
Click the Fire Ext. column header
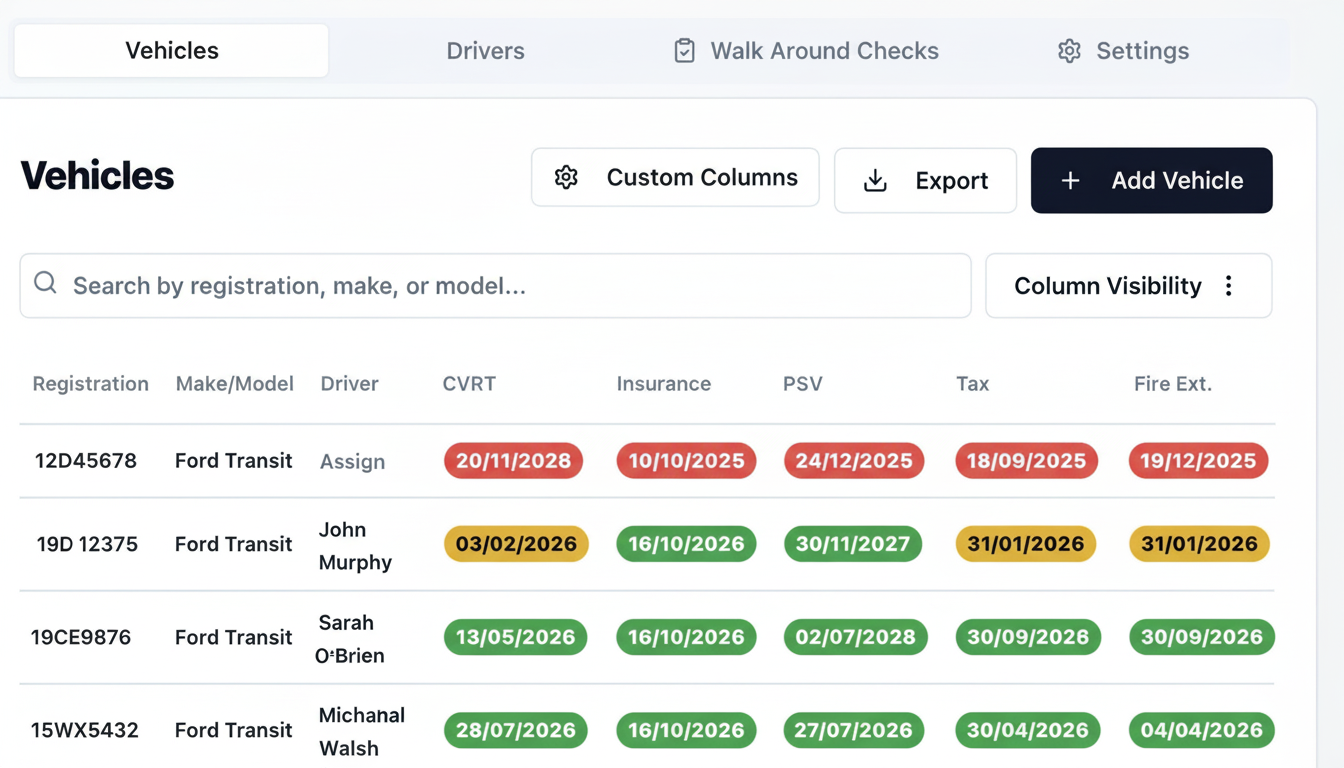(x=1172, y=384)
